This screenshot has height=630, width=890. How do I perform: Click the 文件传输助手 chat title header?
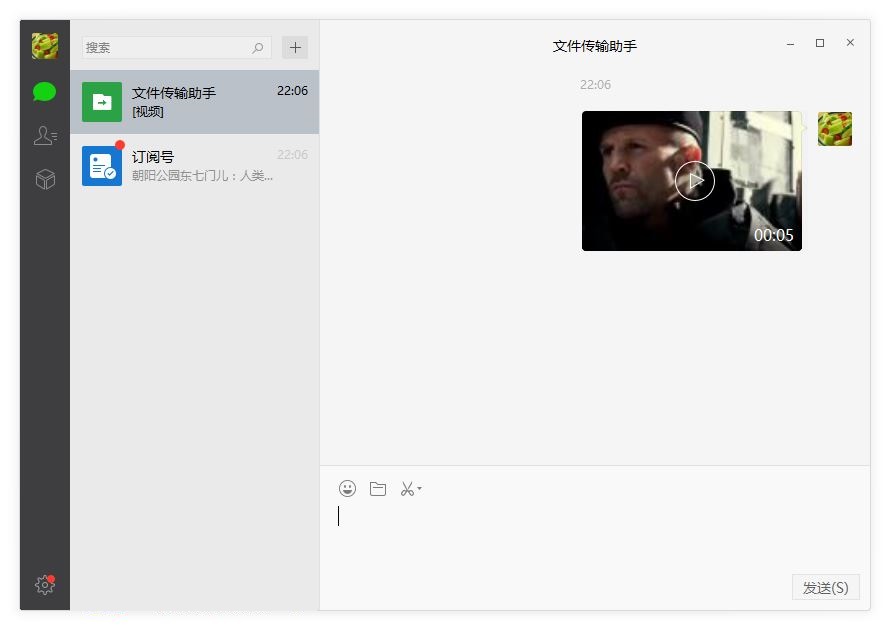pos(595,46)
